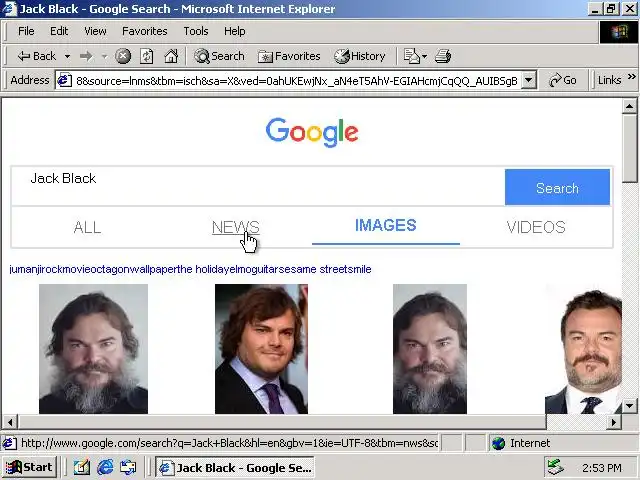
Task: Minimize the Internet Explorer window
Action: 595,9
